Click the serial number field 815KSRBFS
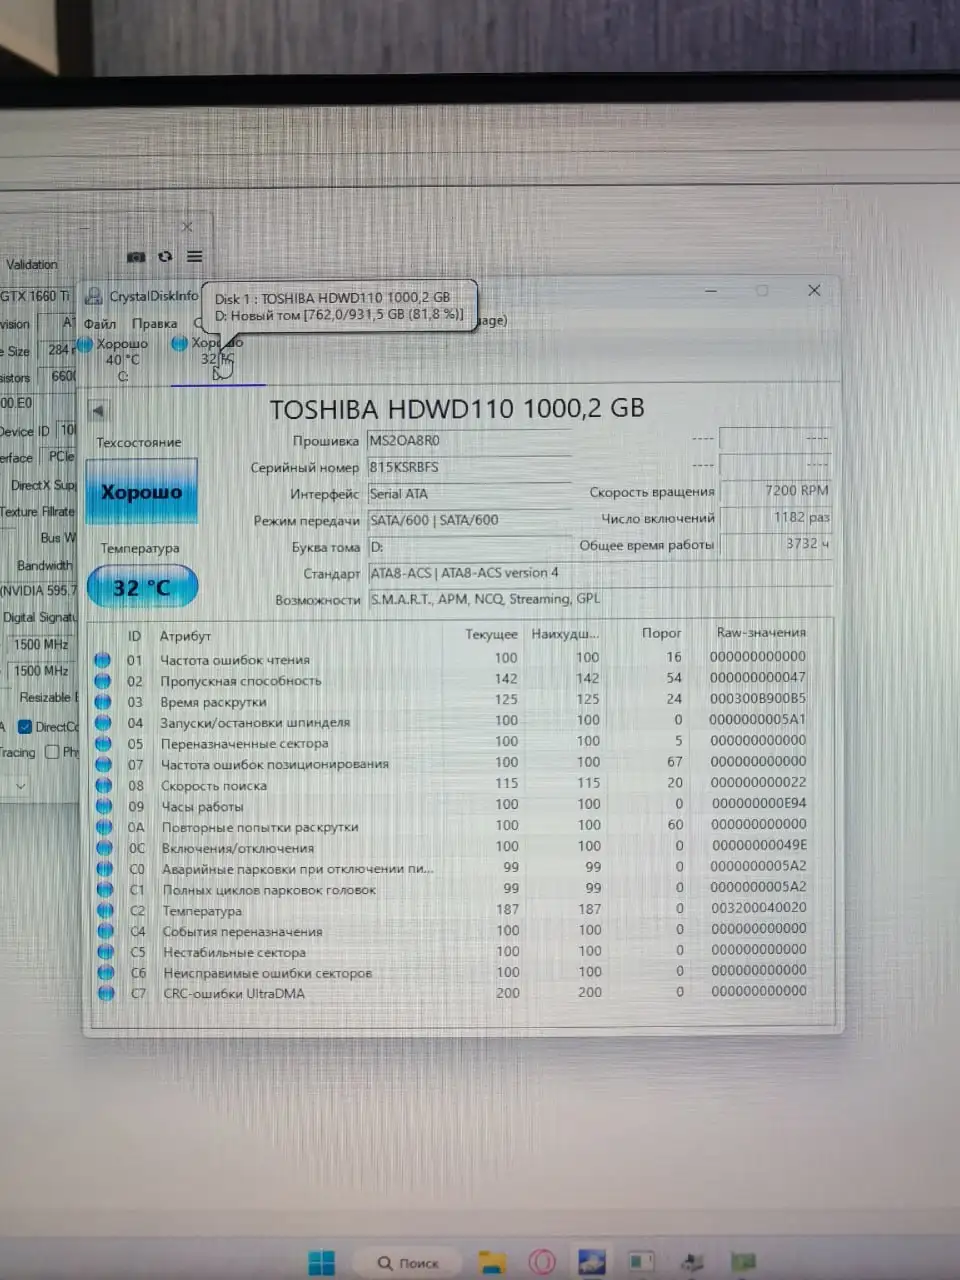960x1280 pixels. click(x=469, y=467)
